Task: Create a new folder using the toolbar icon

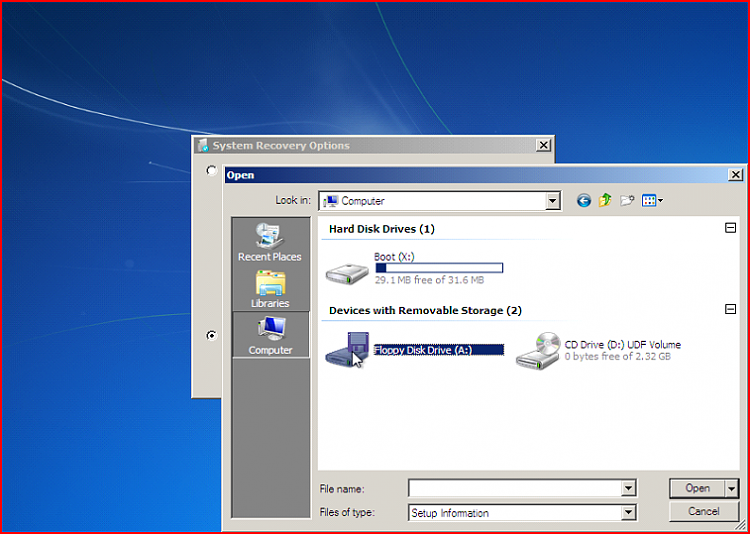Action: [627, 200]
